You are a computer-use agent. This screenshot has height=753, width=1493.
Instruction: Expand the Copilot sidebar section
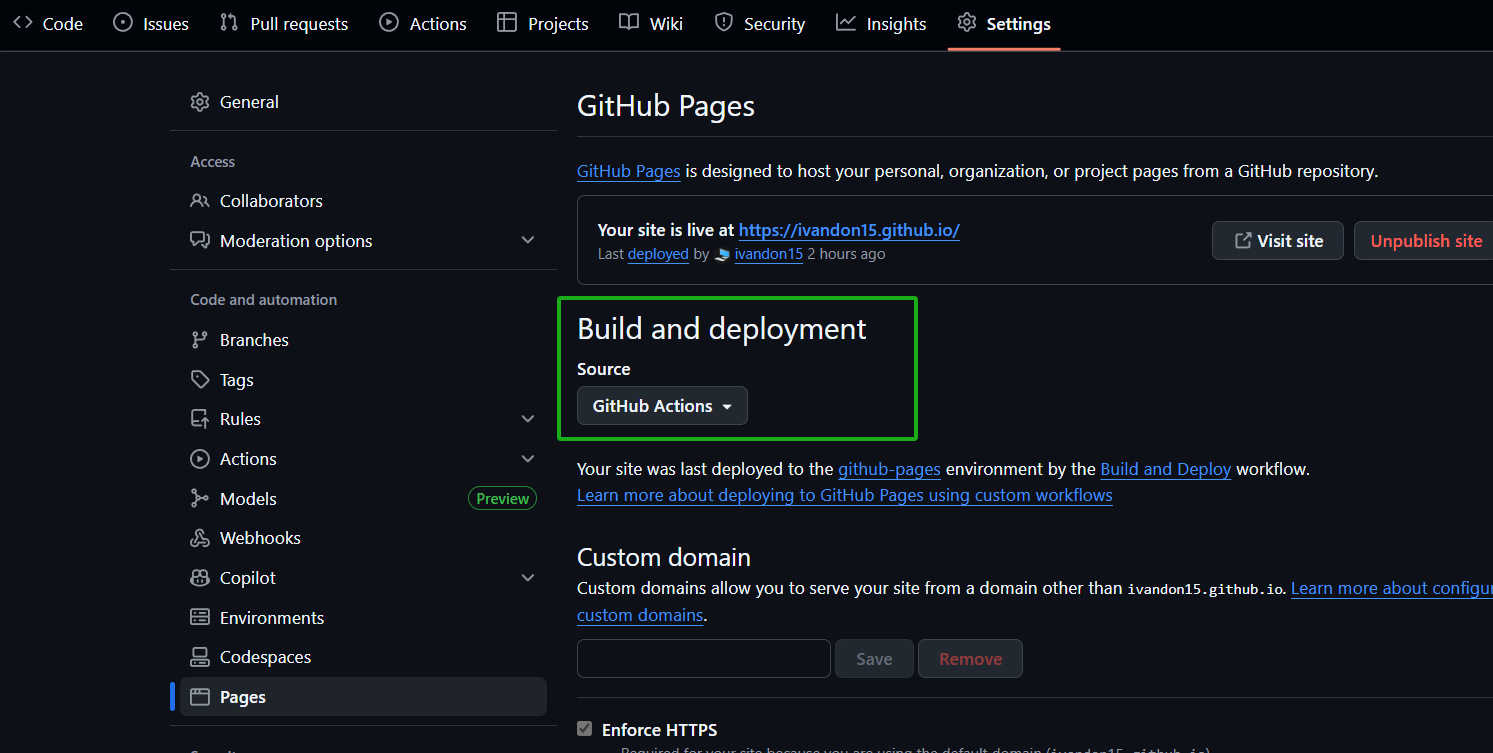528,578
